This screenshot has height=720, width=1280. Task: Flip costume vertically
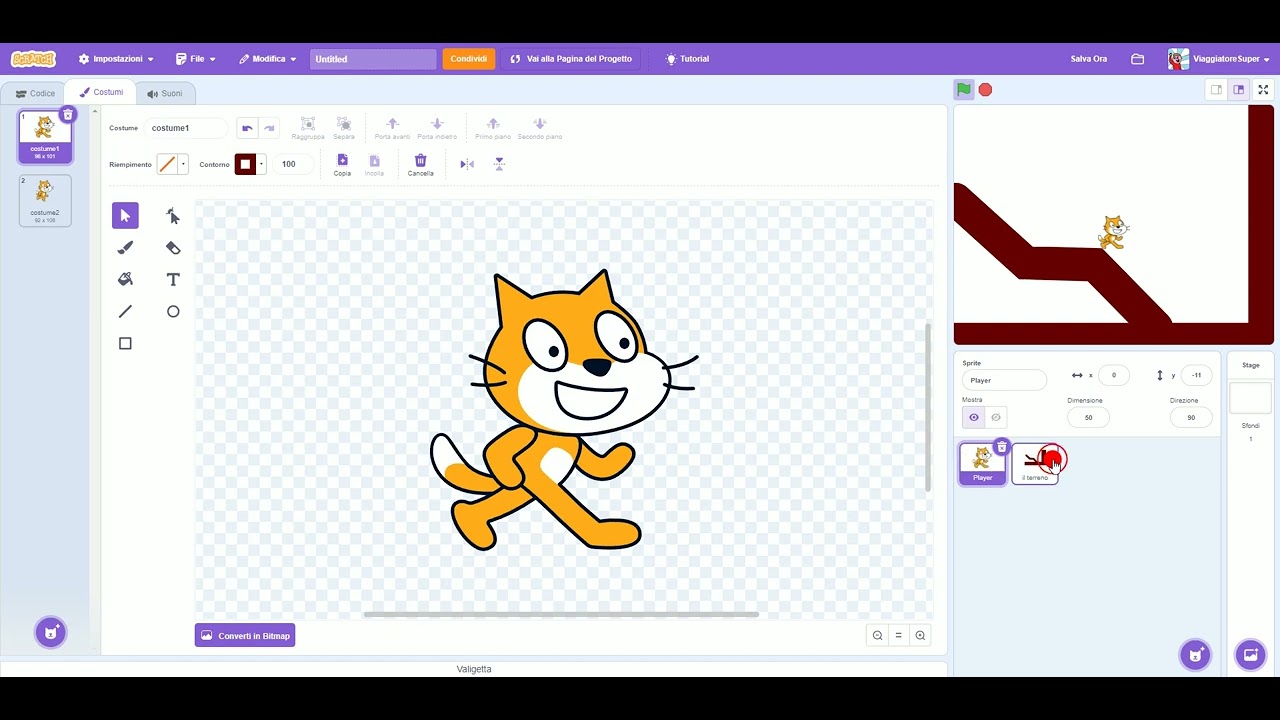499,164
